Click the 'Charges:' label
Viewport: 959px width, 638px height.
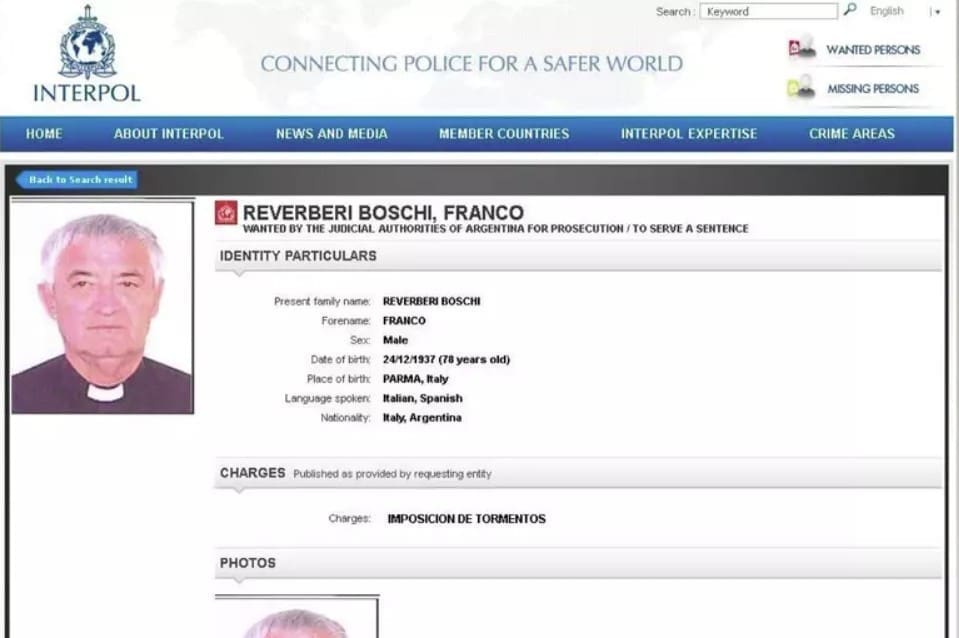pos(349,519)
